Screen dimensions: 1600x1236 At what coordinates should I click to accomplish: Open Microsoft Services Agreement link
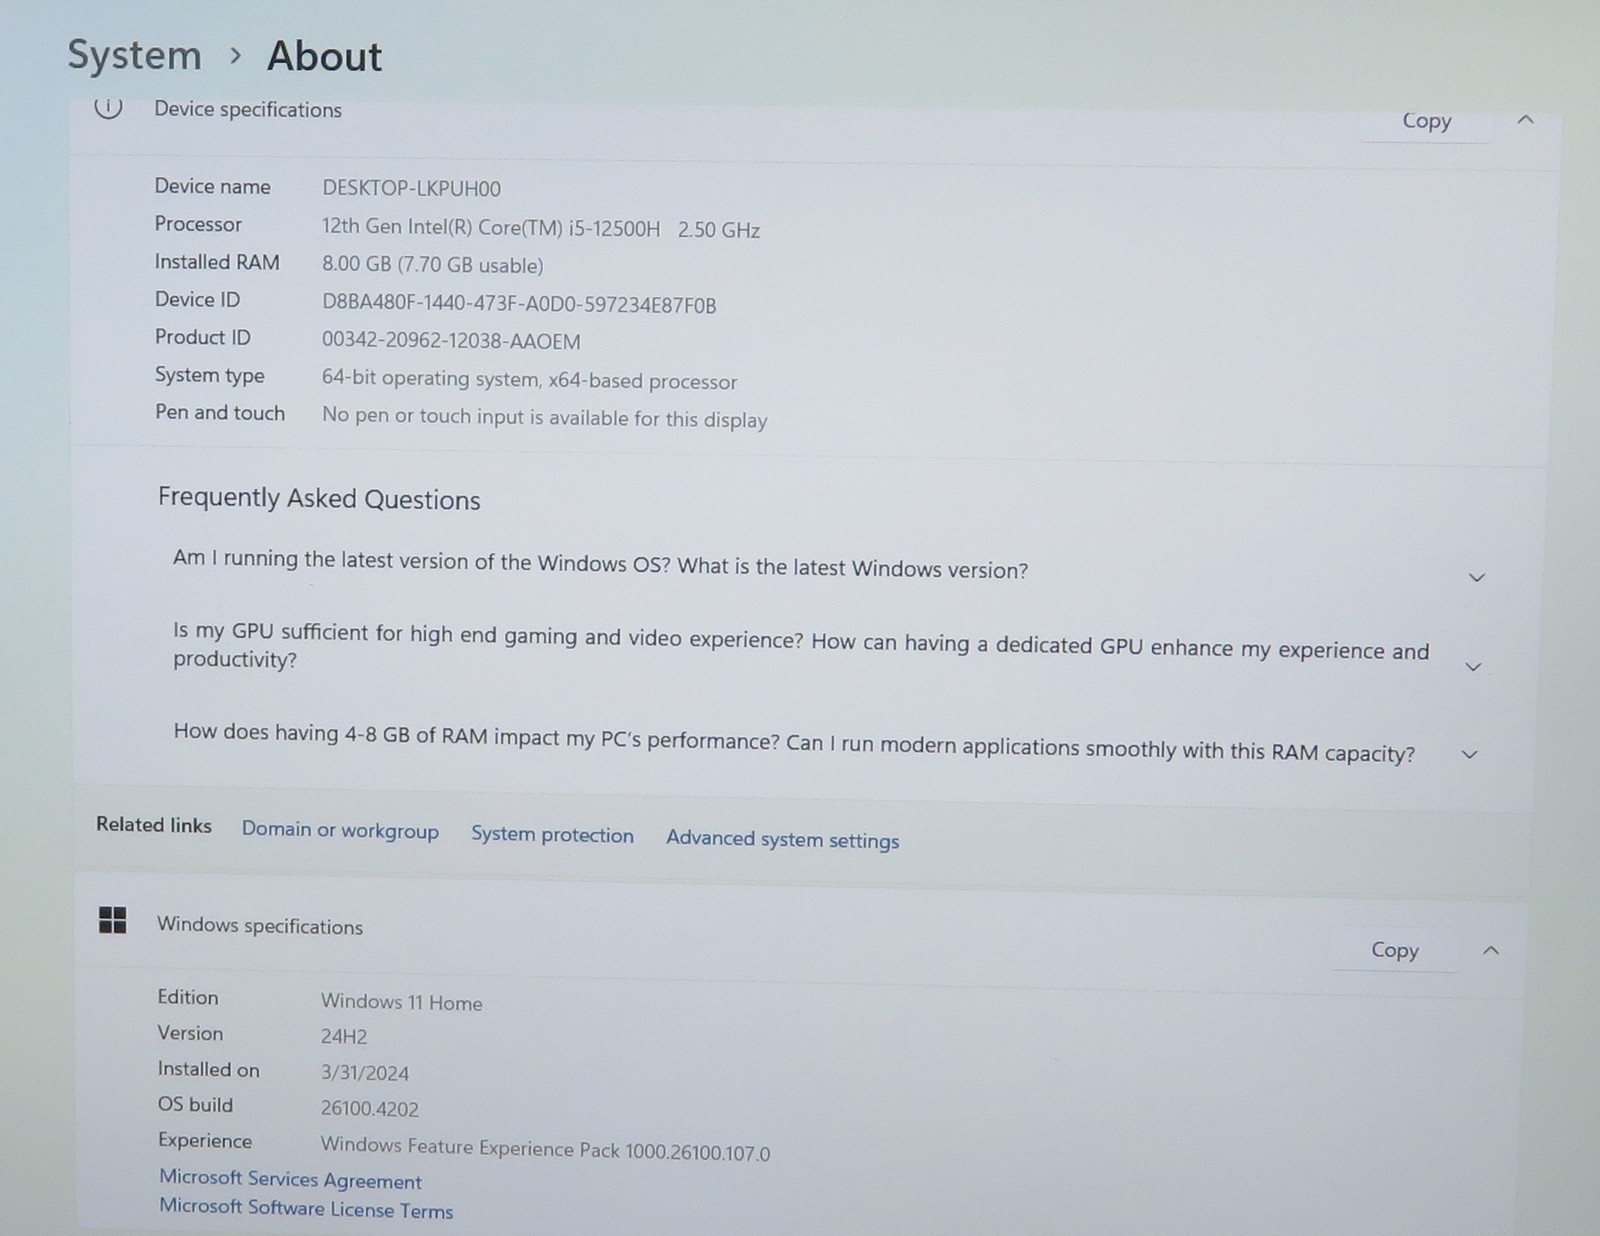click(x=290, y=1179)
